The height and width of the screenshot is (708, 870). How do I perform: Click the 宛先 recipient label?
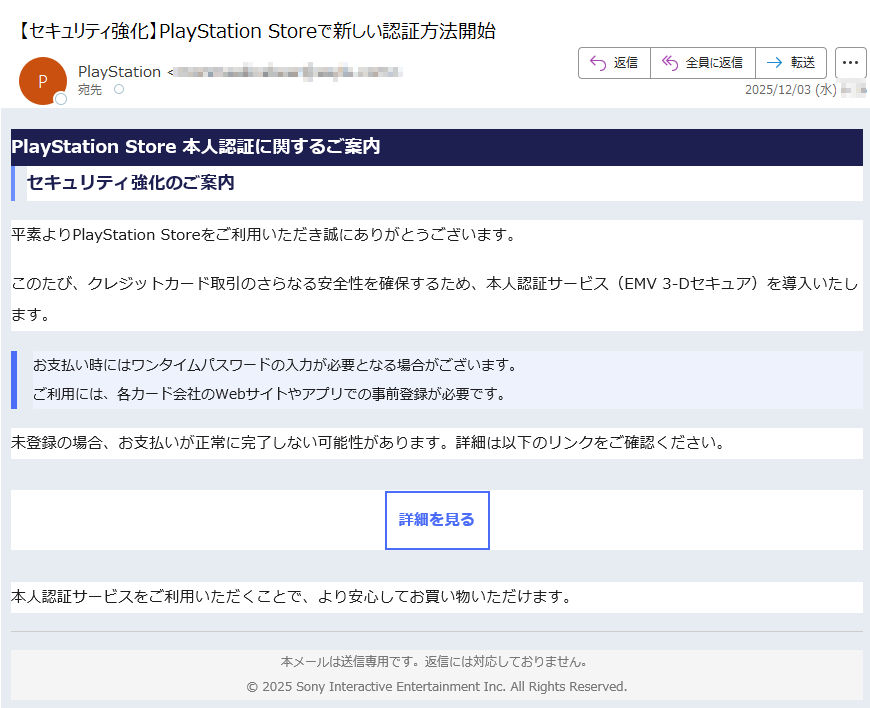90,90
